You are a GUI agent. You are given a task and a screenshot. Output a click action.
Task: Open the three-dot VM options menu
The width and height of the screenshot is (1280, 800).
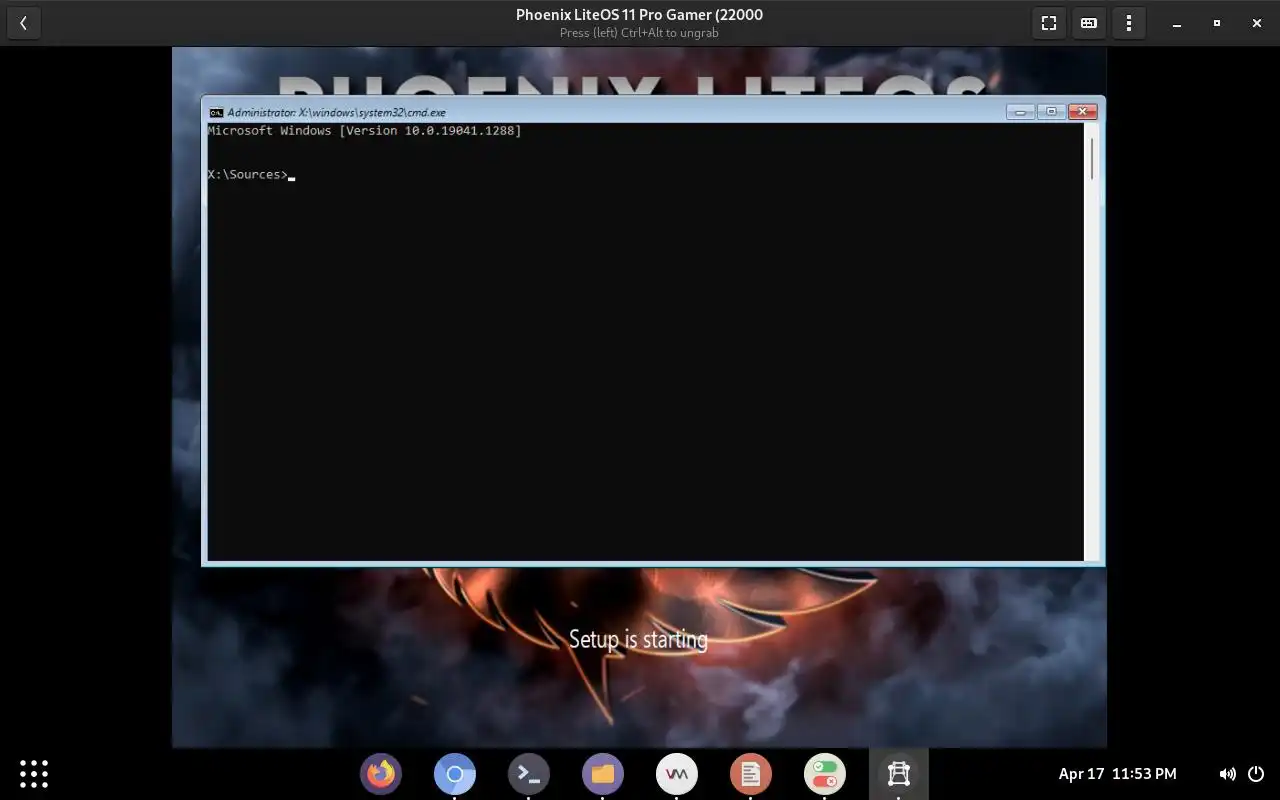pyautogui.click(x=1129, y=23)
